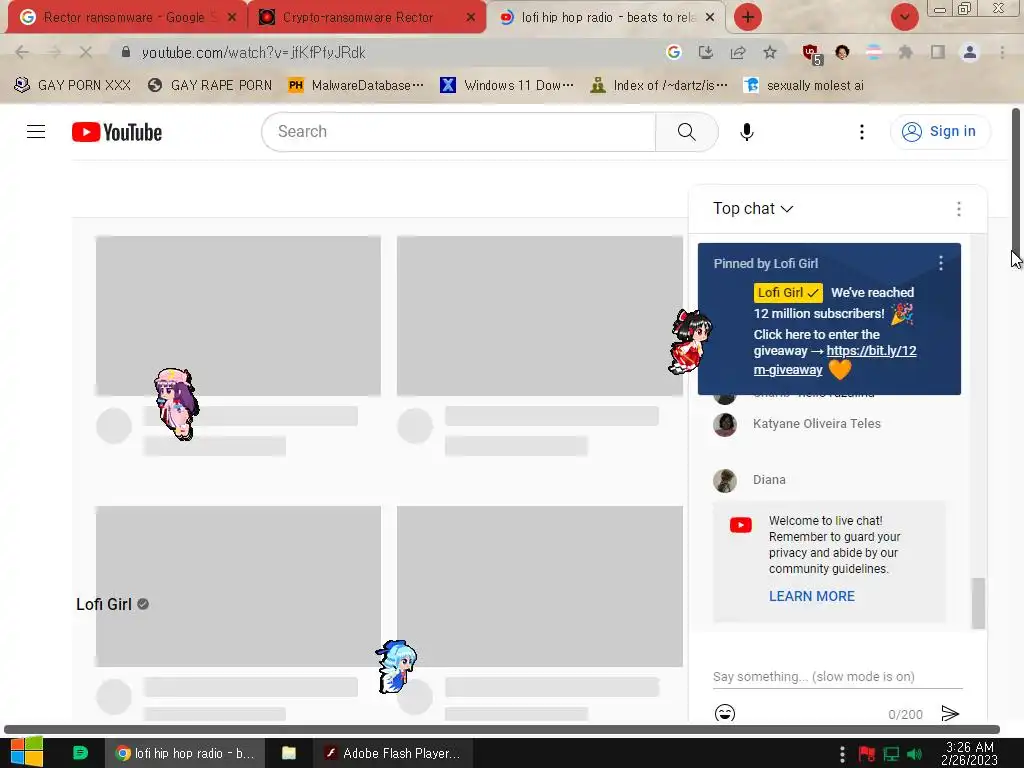
Task: Toggle the browser side panel
Action: (x=938, y=52)
